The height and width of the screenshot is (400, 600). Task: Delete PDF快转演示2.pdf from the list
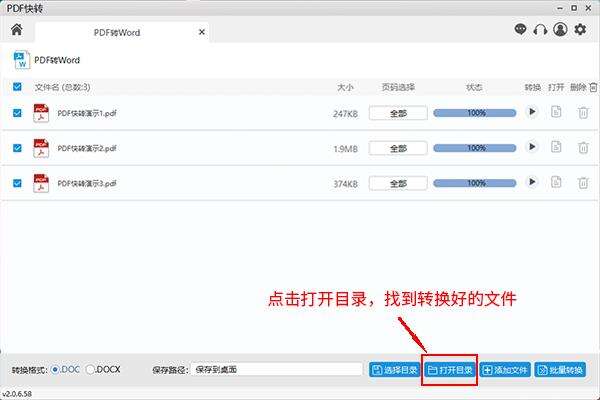tap(583, 148)
